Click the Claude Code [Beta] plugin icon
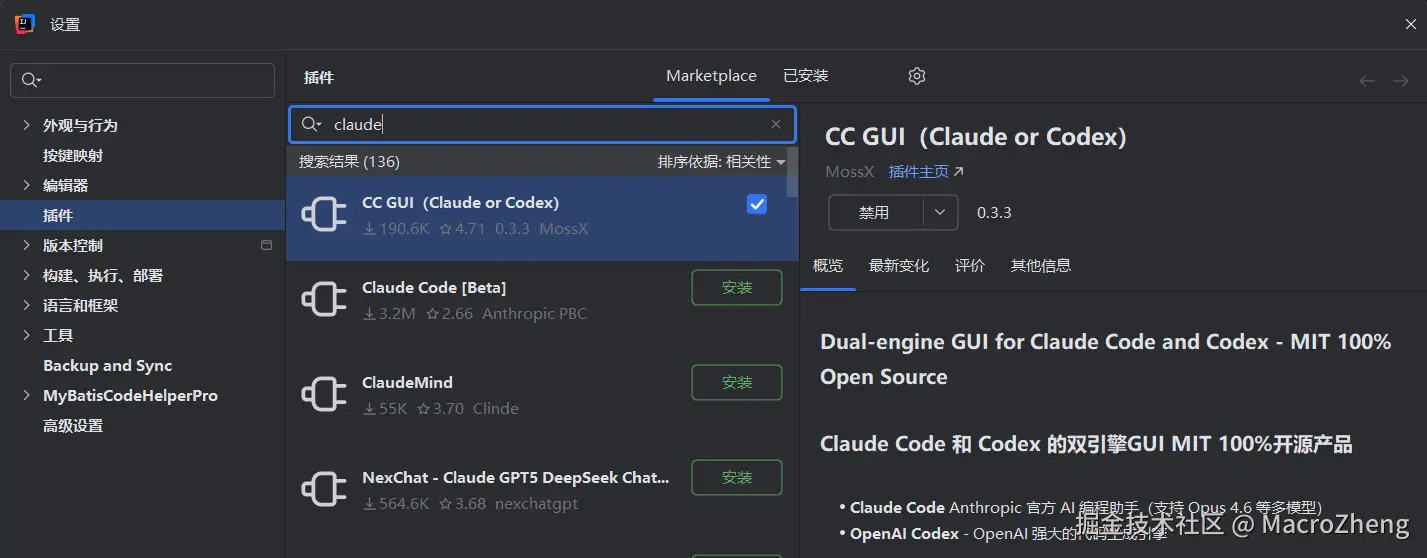The height and width of the screenshot is (558, 1427). (324, 300)
